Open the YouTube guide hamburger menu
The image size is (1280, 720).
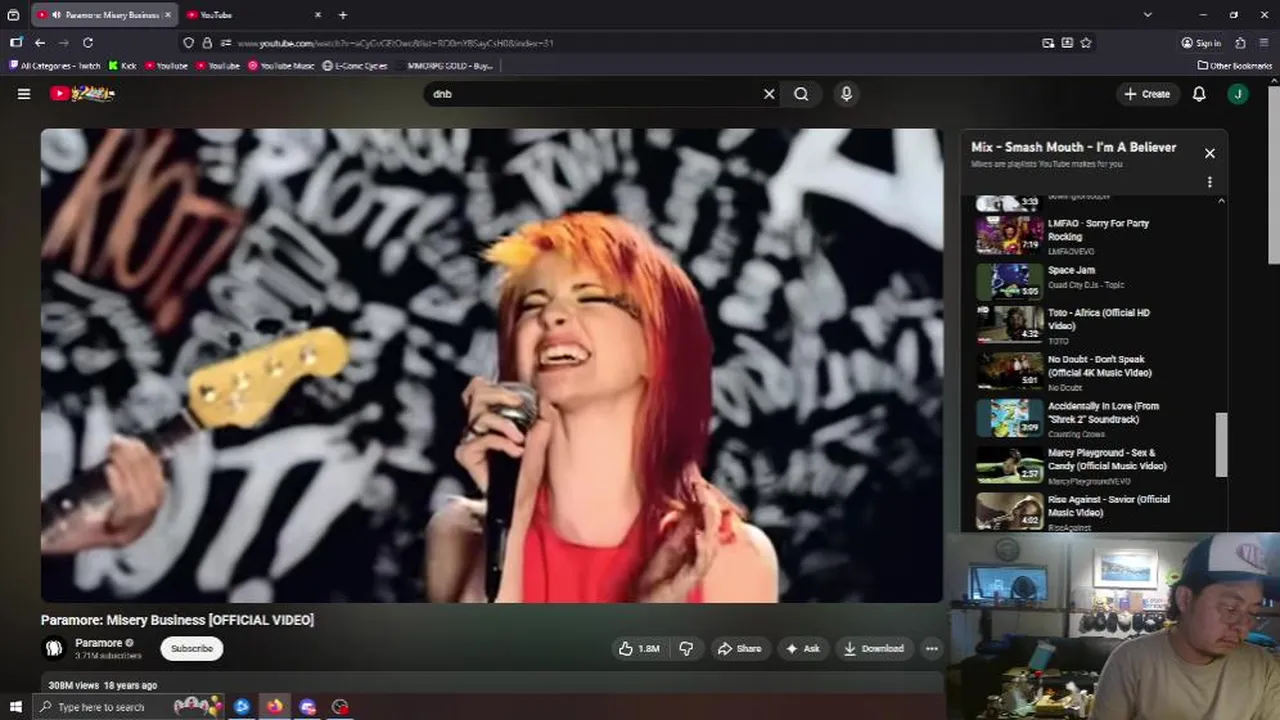click(x=24, y=94)
